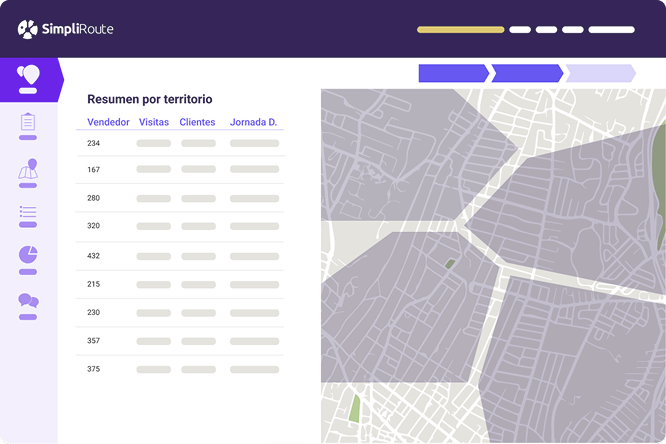Sort by Vendedor column header
This screenshot has width=666, height=444.
pos(108,122)
